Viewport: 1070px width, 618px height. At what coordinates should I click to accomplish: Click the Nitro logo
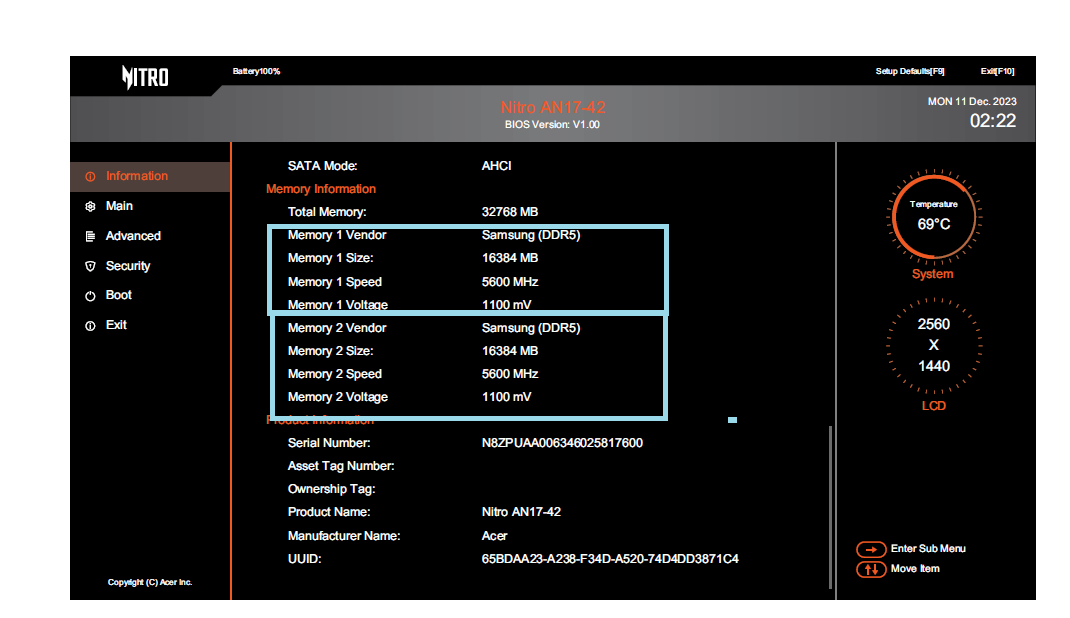point(145,77)
